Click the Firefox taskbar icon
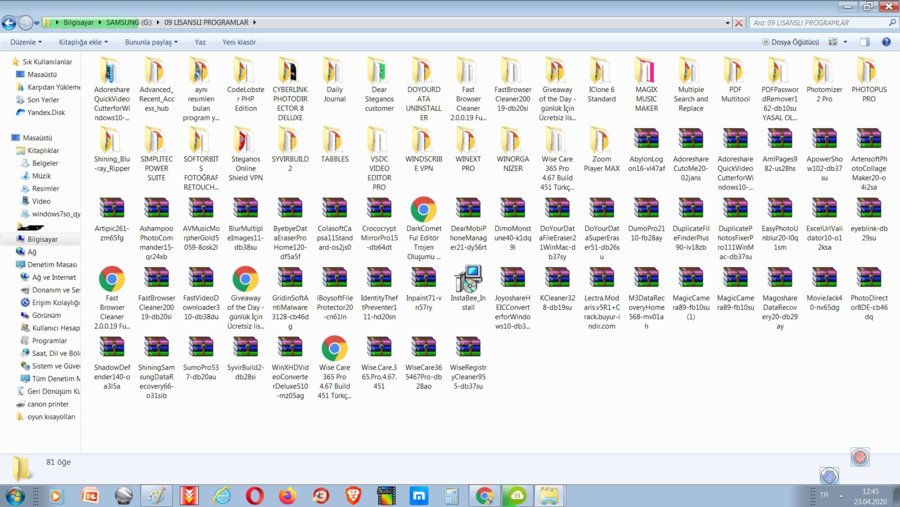Viewport: 900px width, 507px height. [x=288, y=494]
